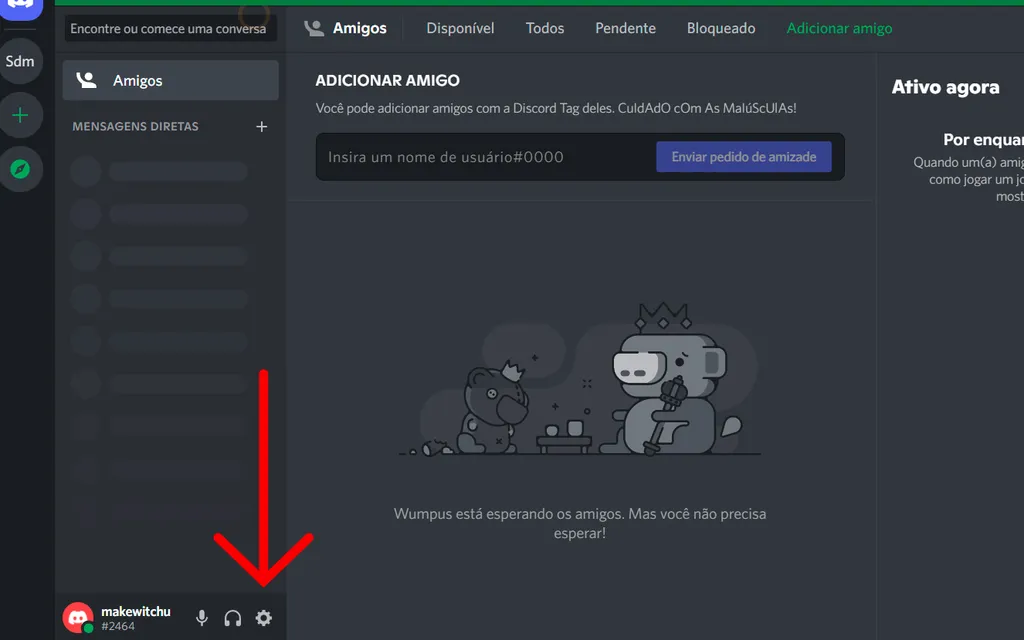Click the waving-hand Amigos icon above the friend list

(316, 28)
